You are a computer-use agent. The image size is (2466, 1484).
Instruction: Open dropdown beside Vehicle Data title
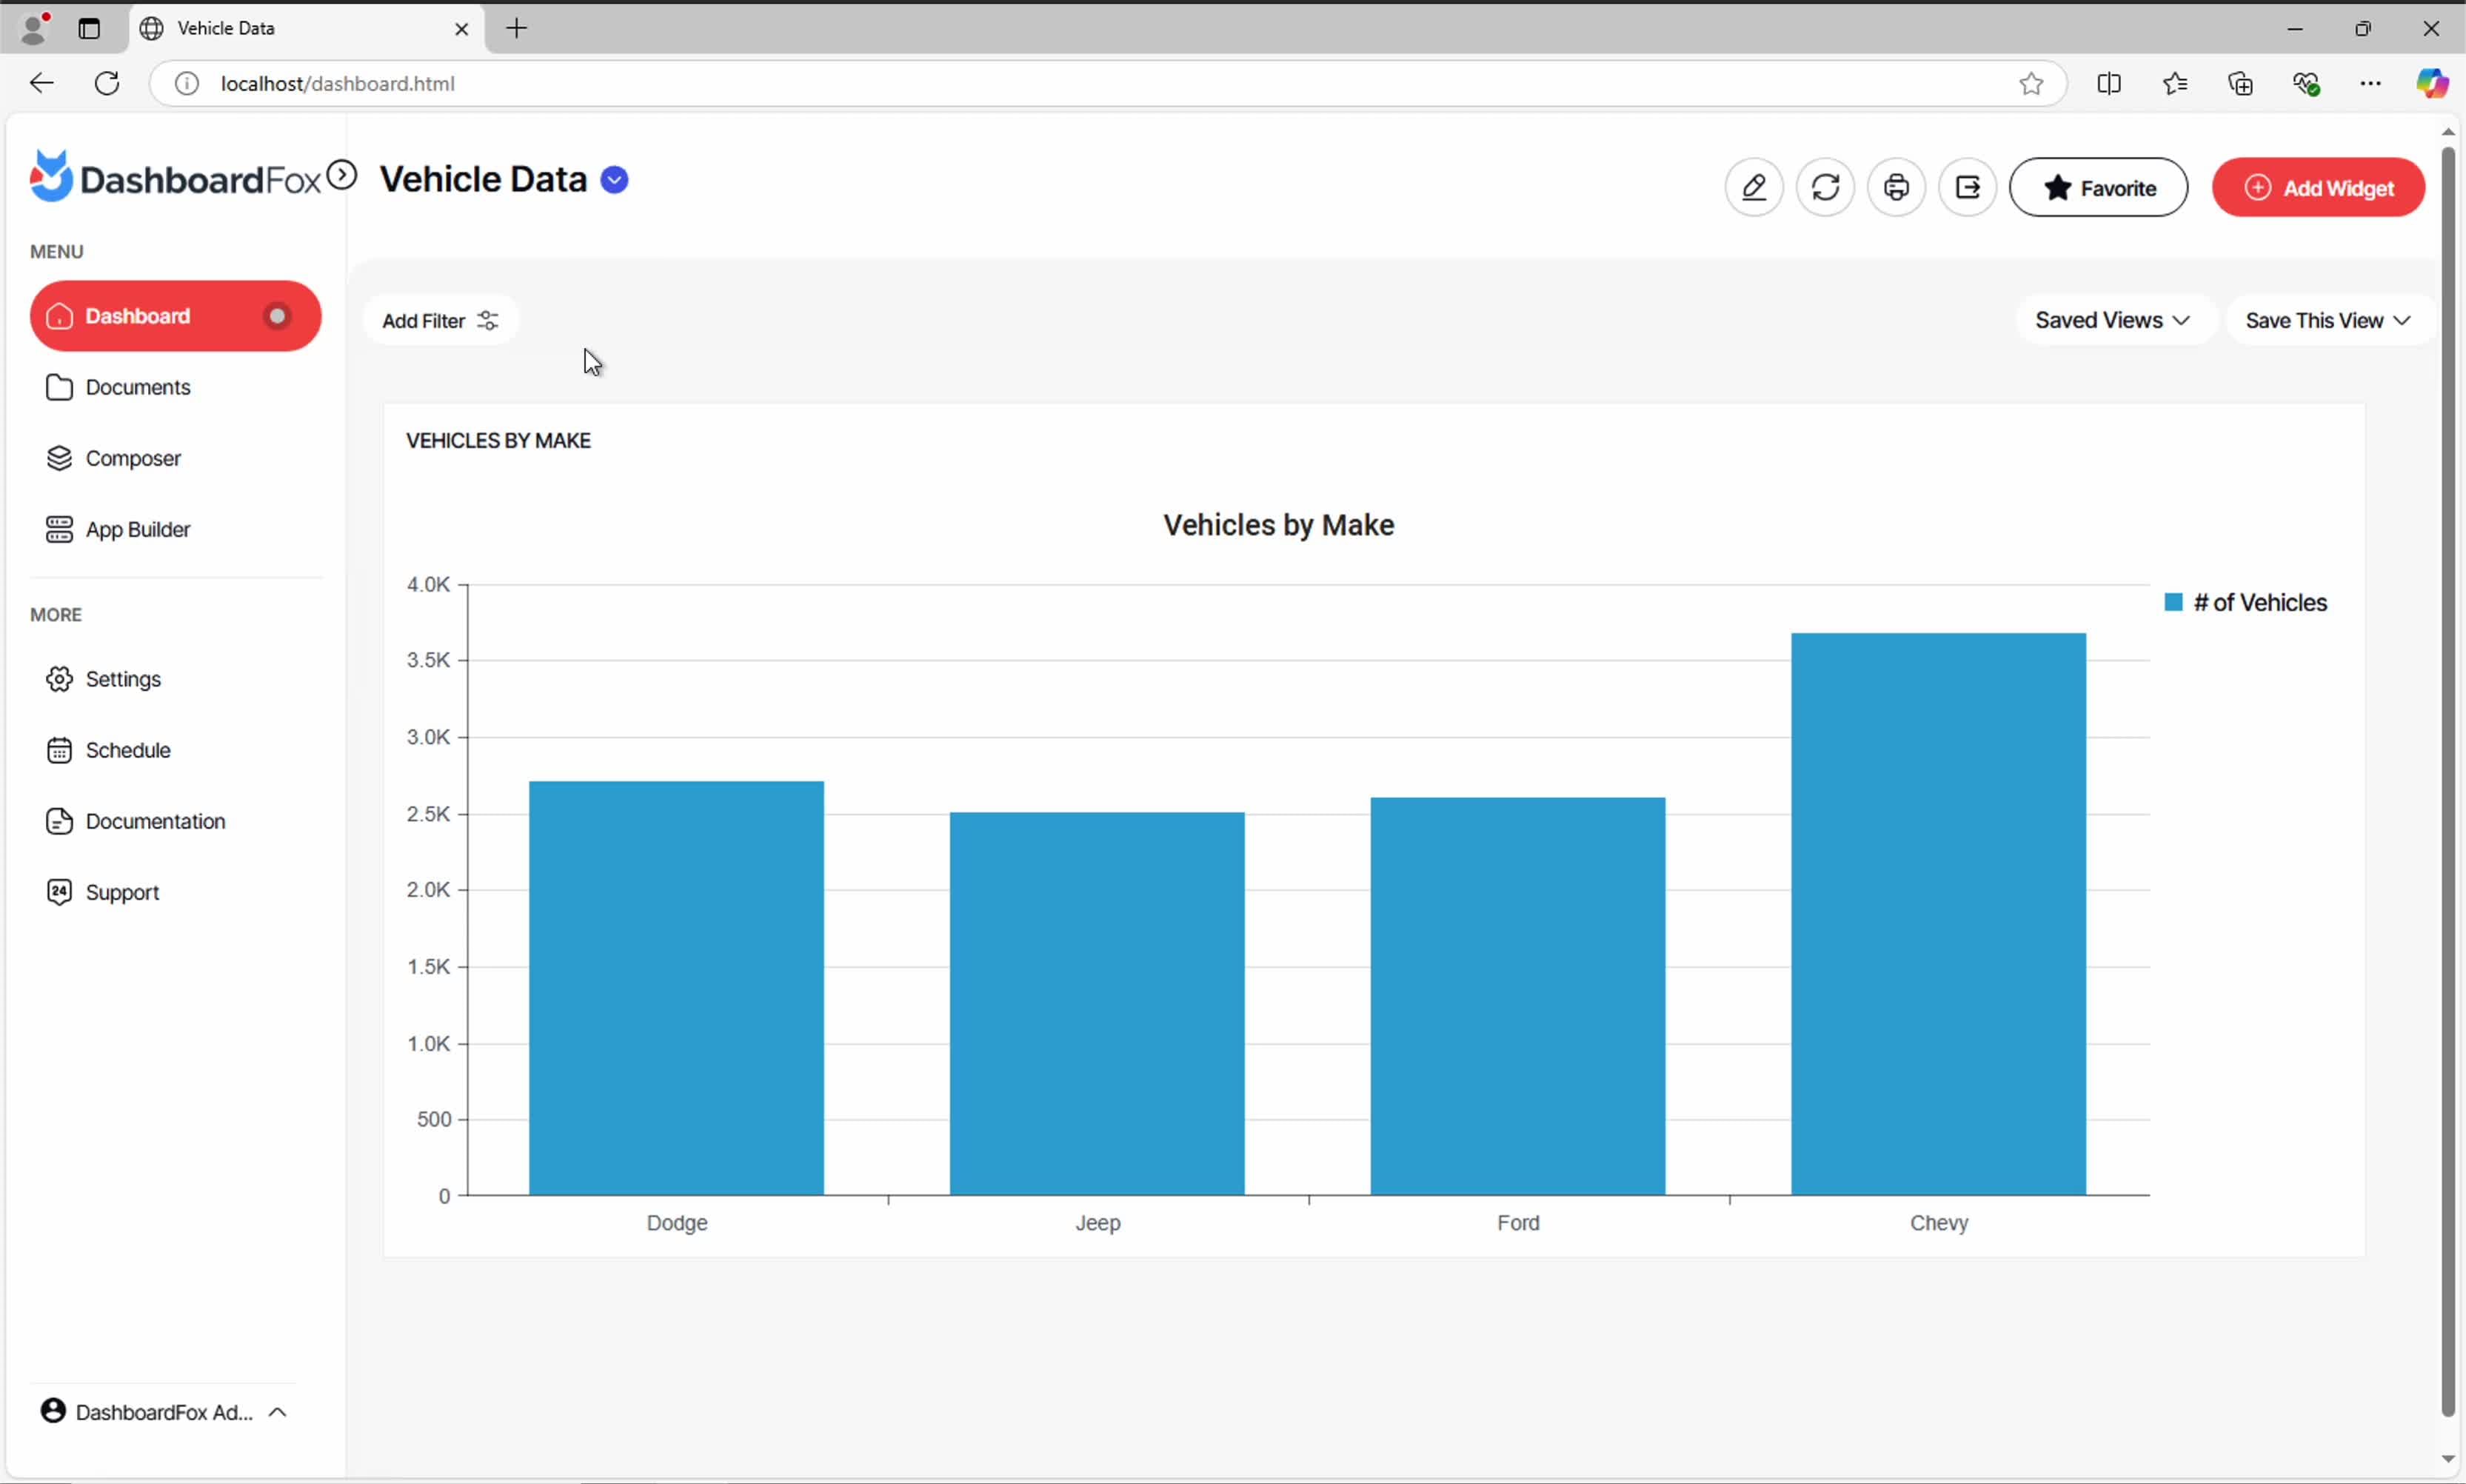coord(614,180)
